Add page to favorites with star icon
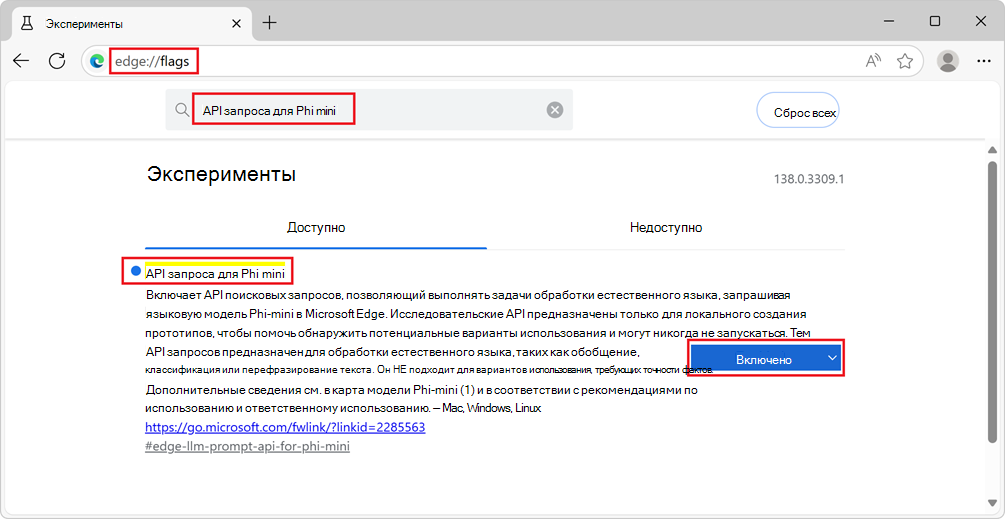 904,61
